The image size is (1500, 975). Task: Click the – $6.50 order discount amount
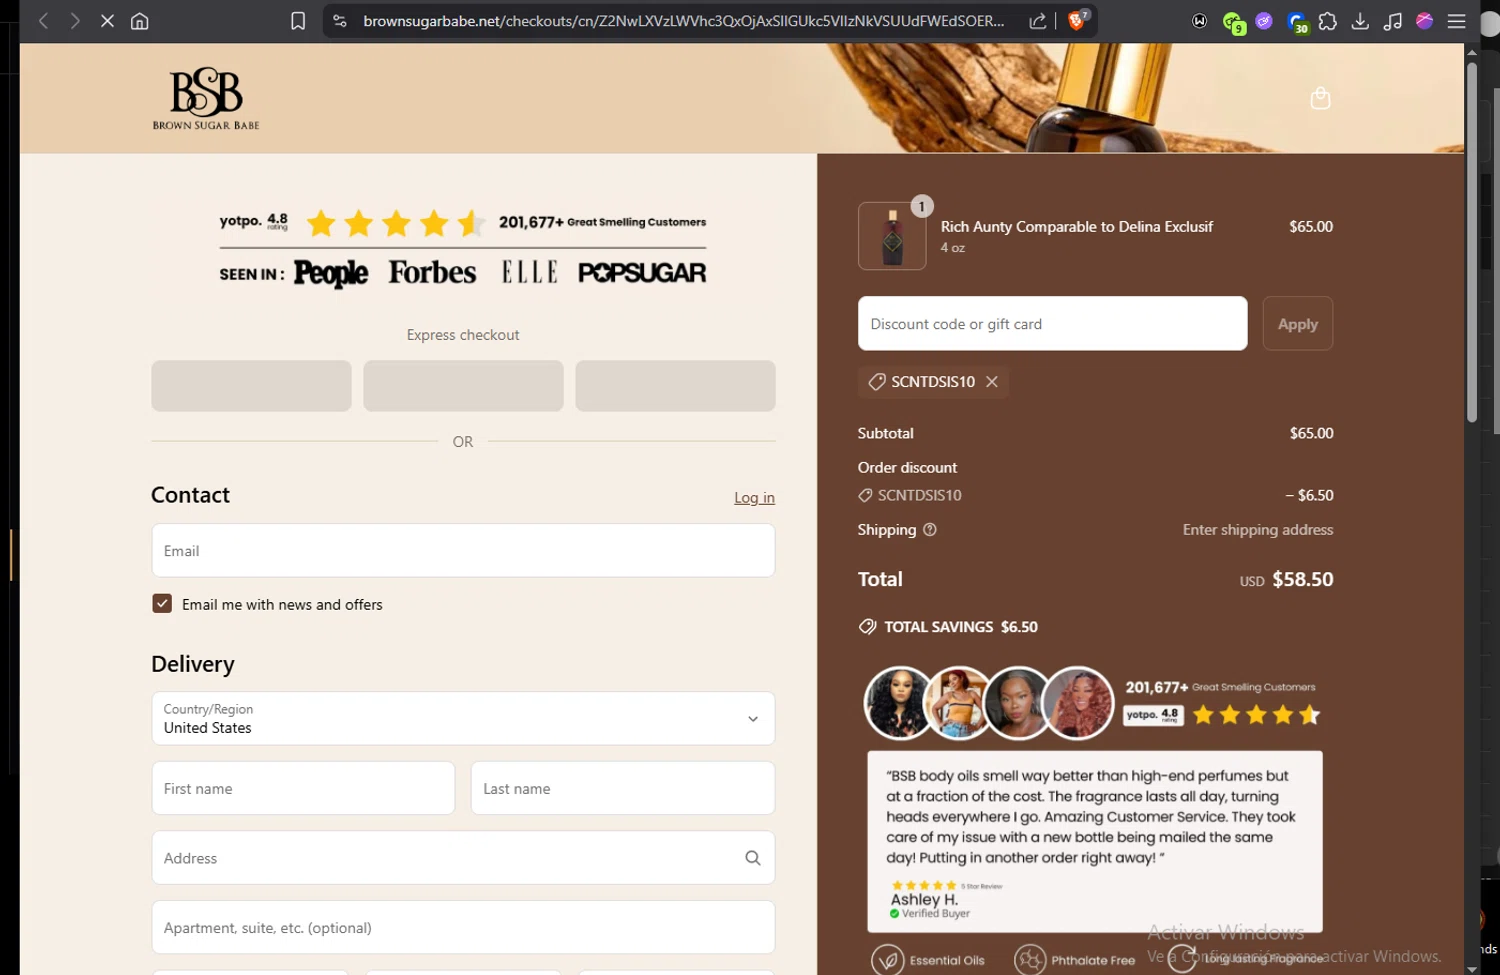1309,496
